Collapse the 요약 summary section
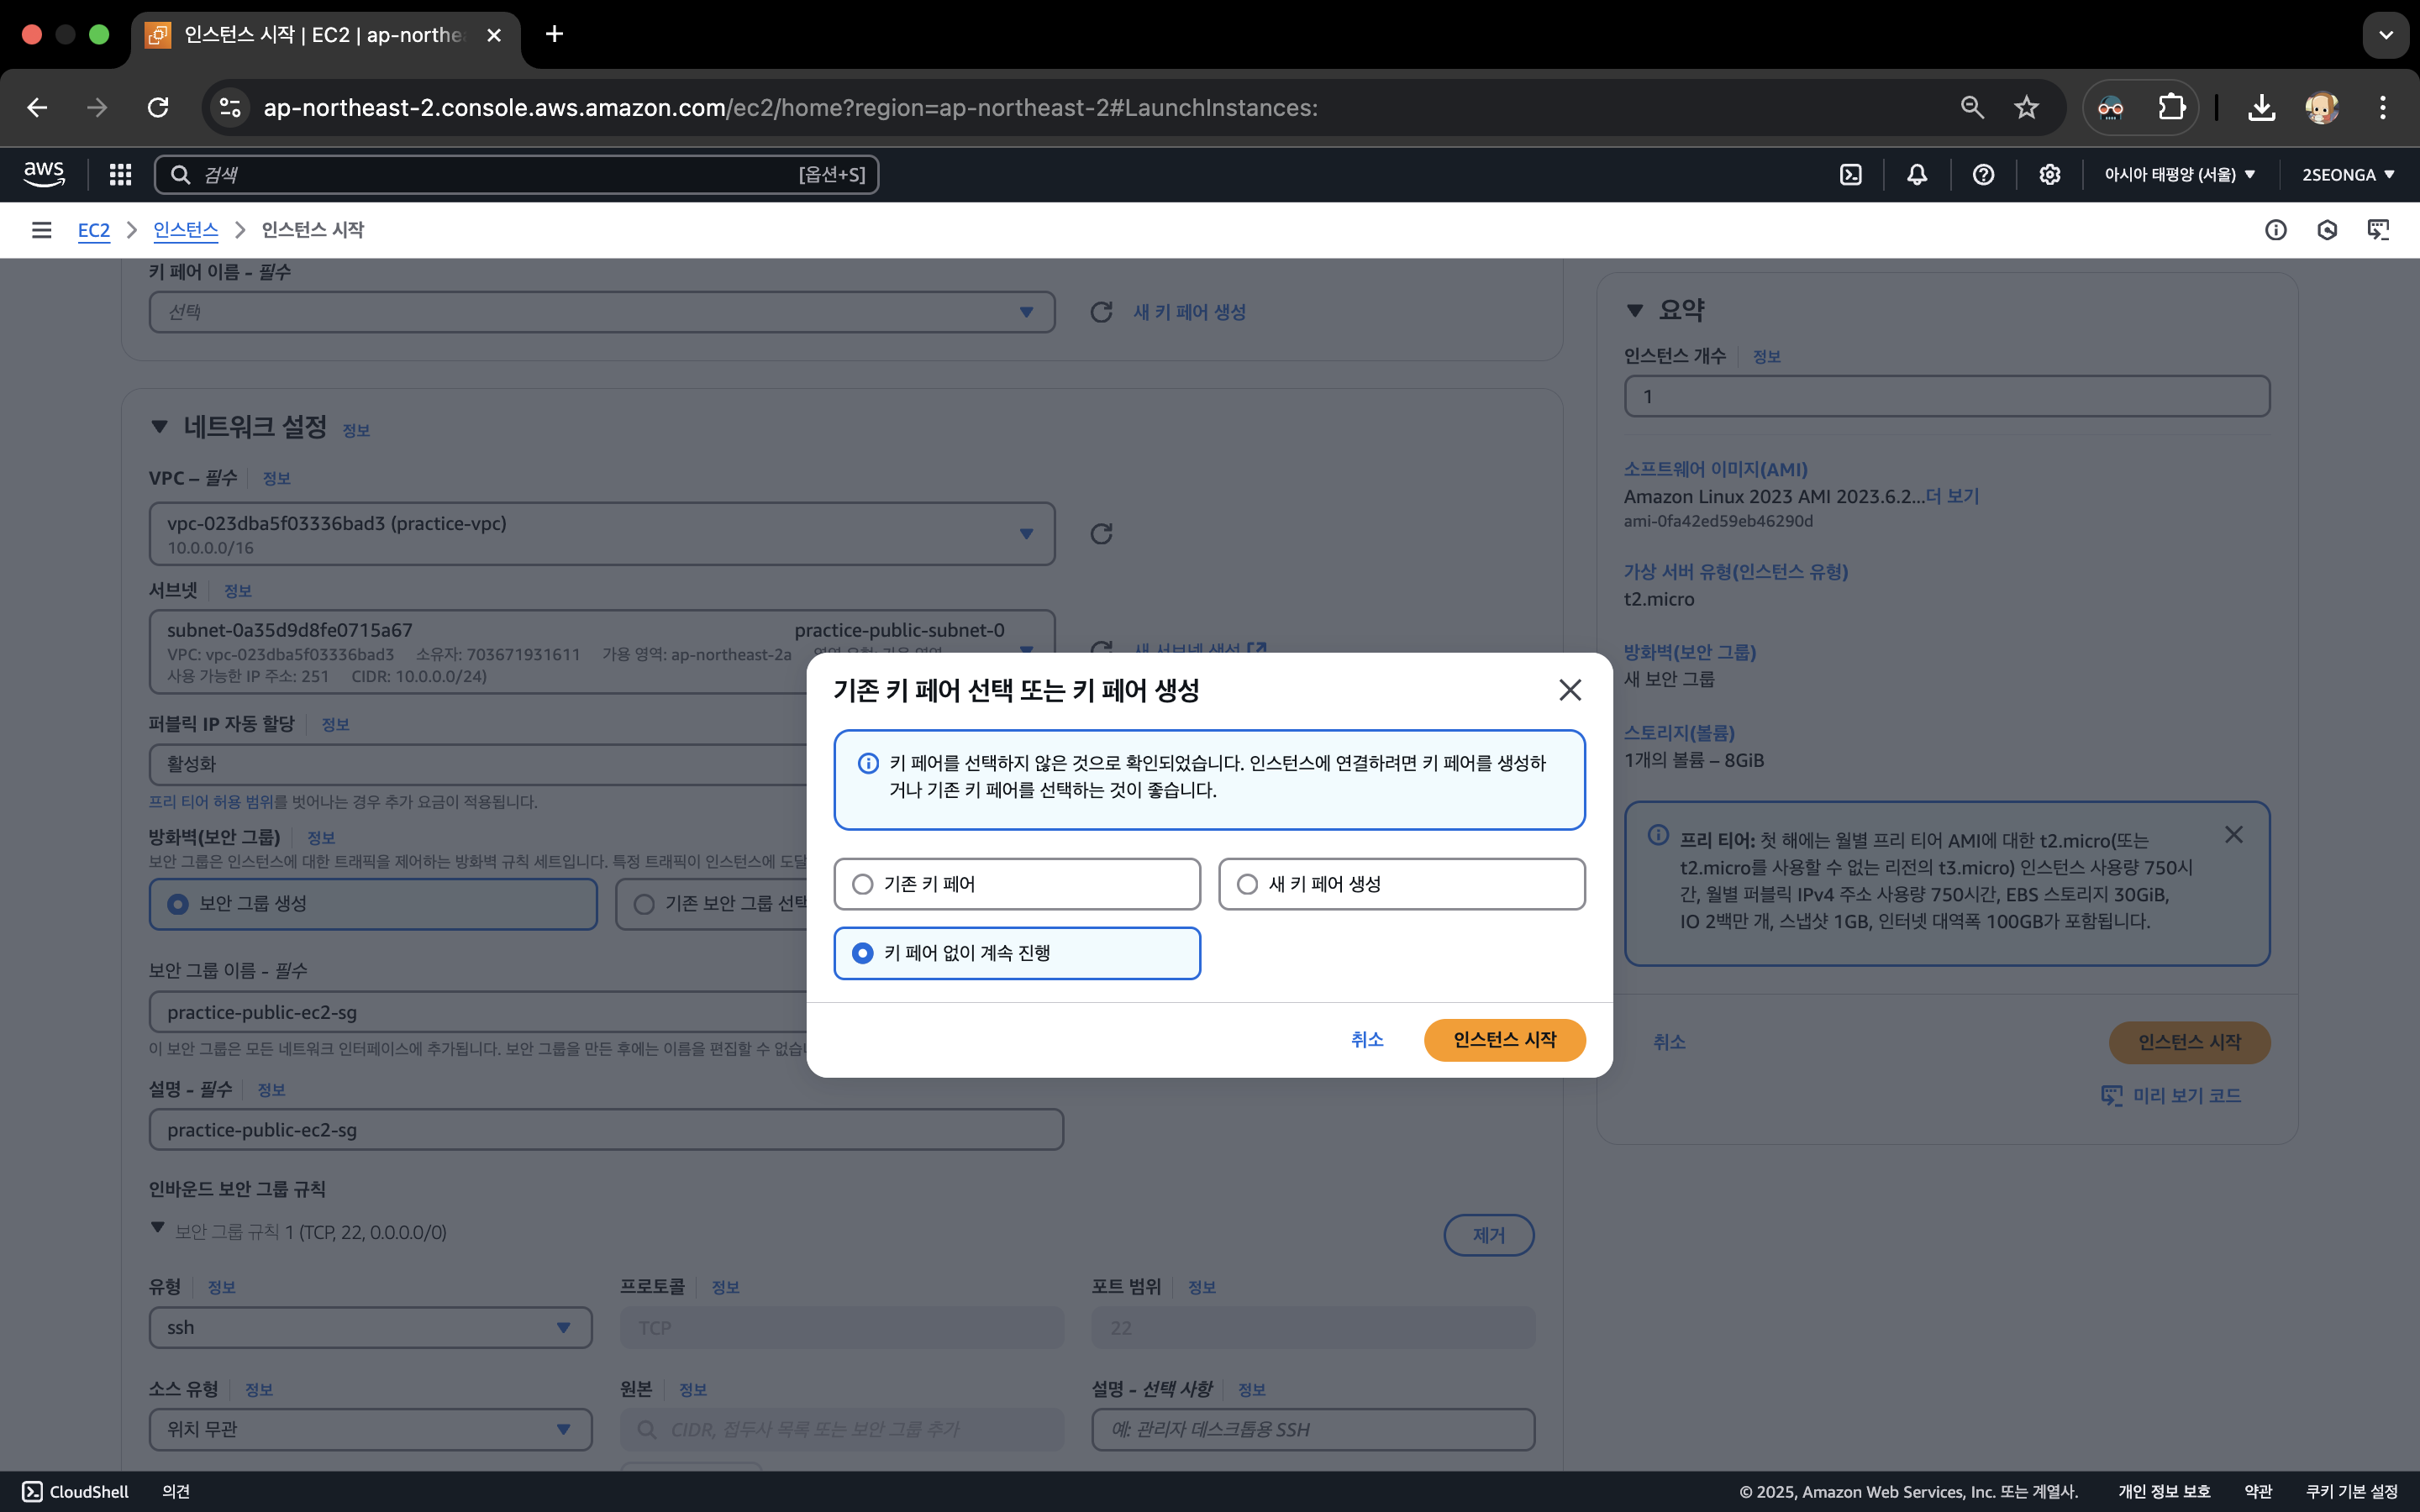Viewport: 2420px width, 1512px height. pos(1635,311)
